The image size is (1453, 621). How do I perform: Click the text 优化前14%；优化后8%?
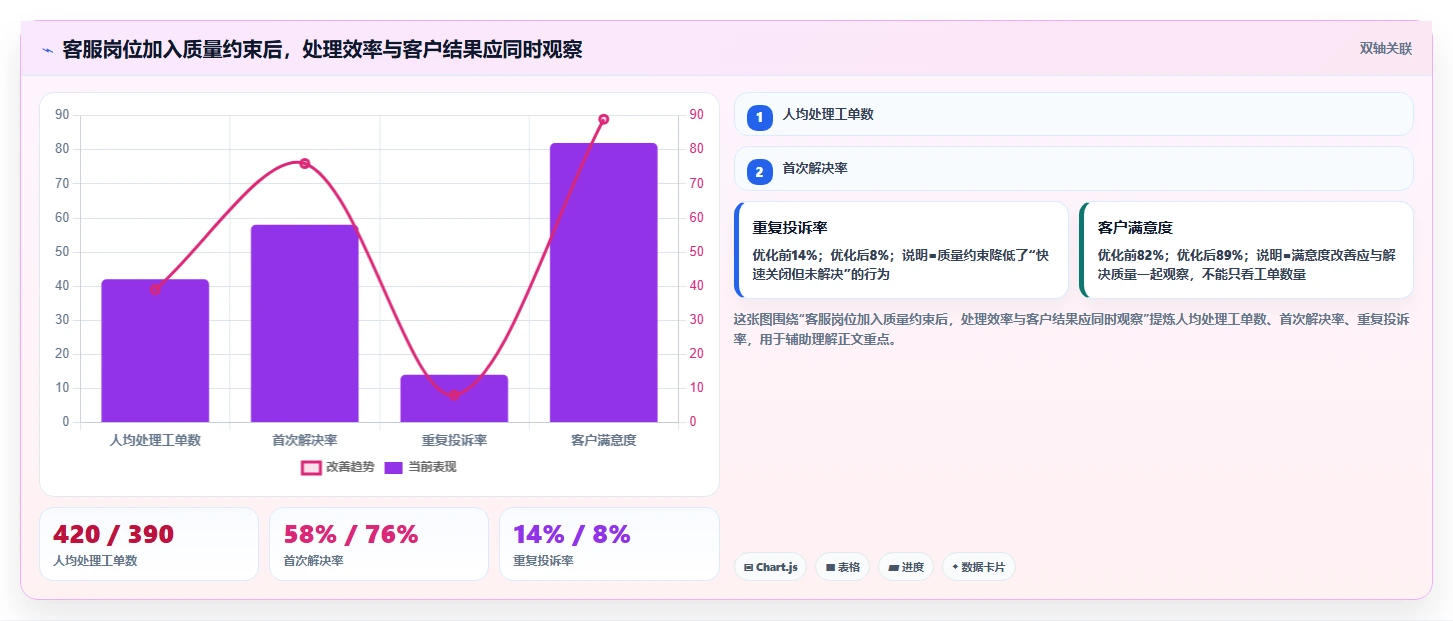(x=823, y=255)
